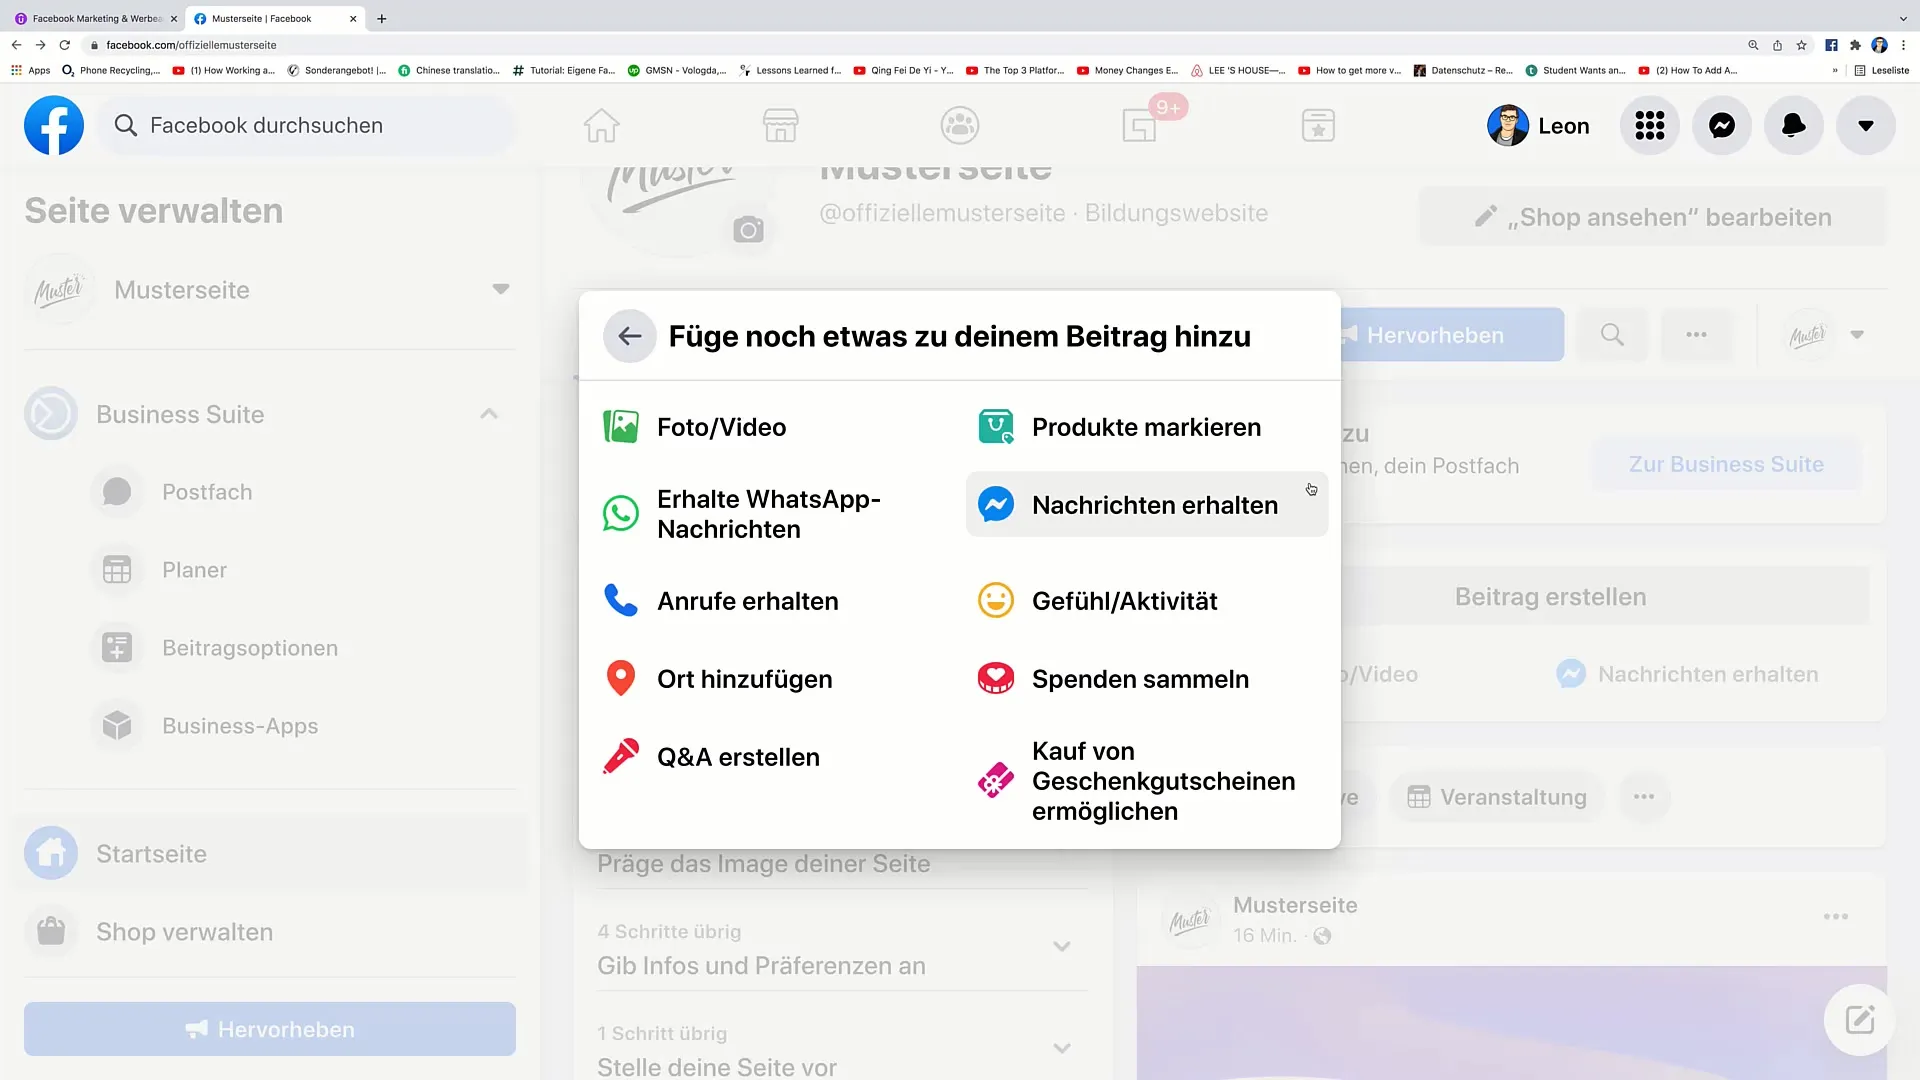Click the Facebook durchsuchen search field
This screenshot has height=1080, width=1920.
click(310, 126)
